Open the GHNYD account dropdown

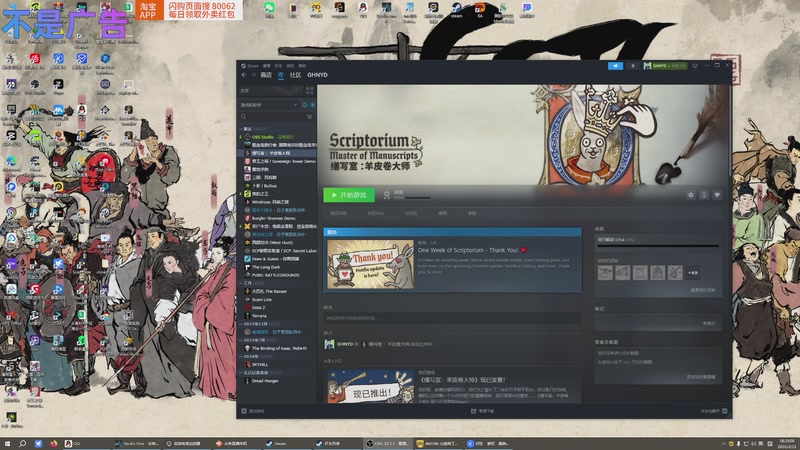[x=665, y=66]
